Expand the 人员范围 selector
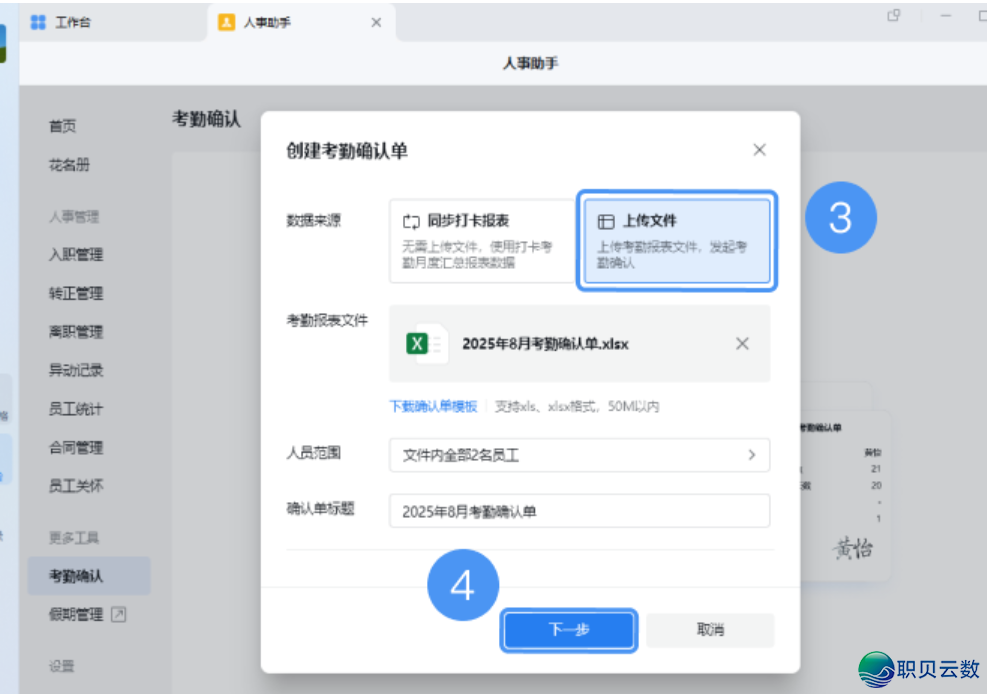987x694 pixels. (578, 455)
